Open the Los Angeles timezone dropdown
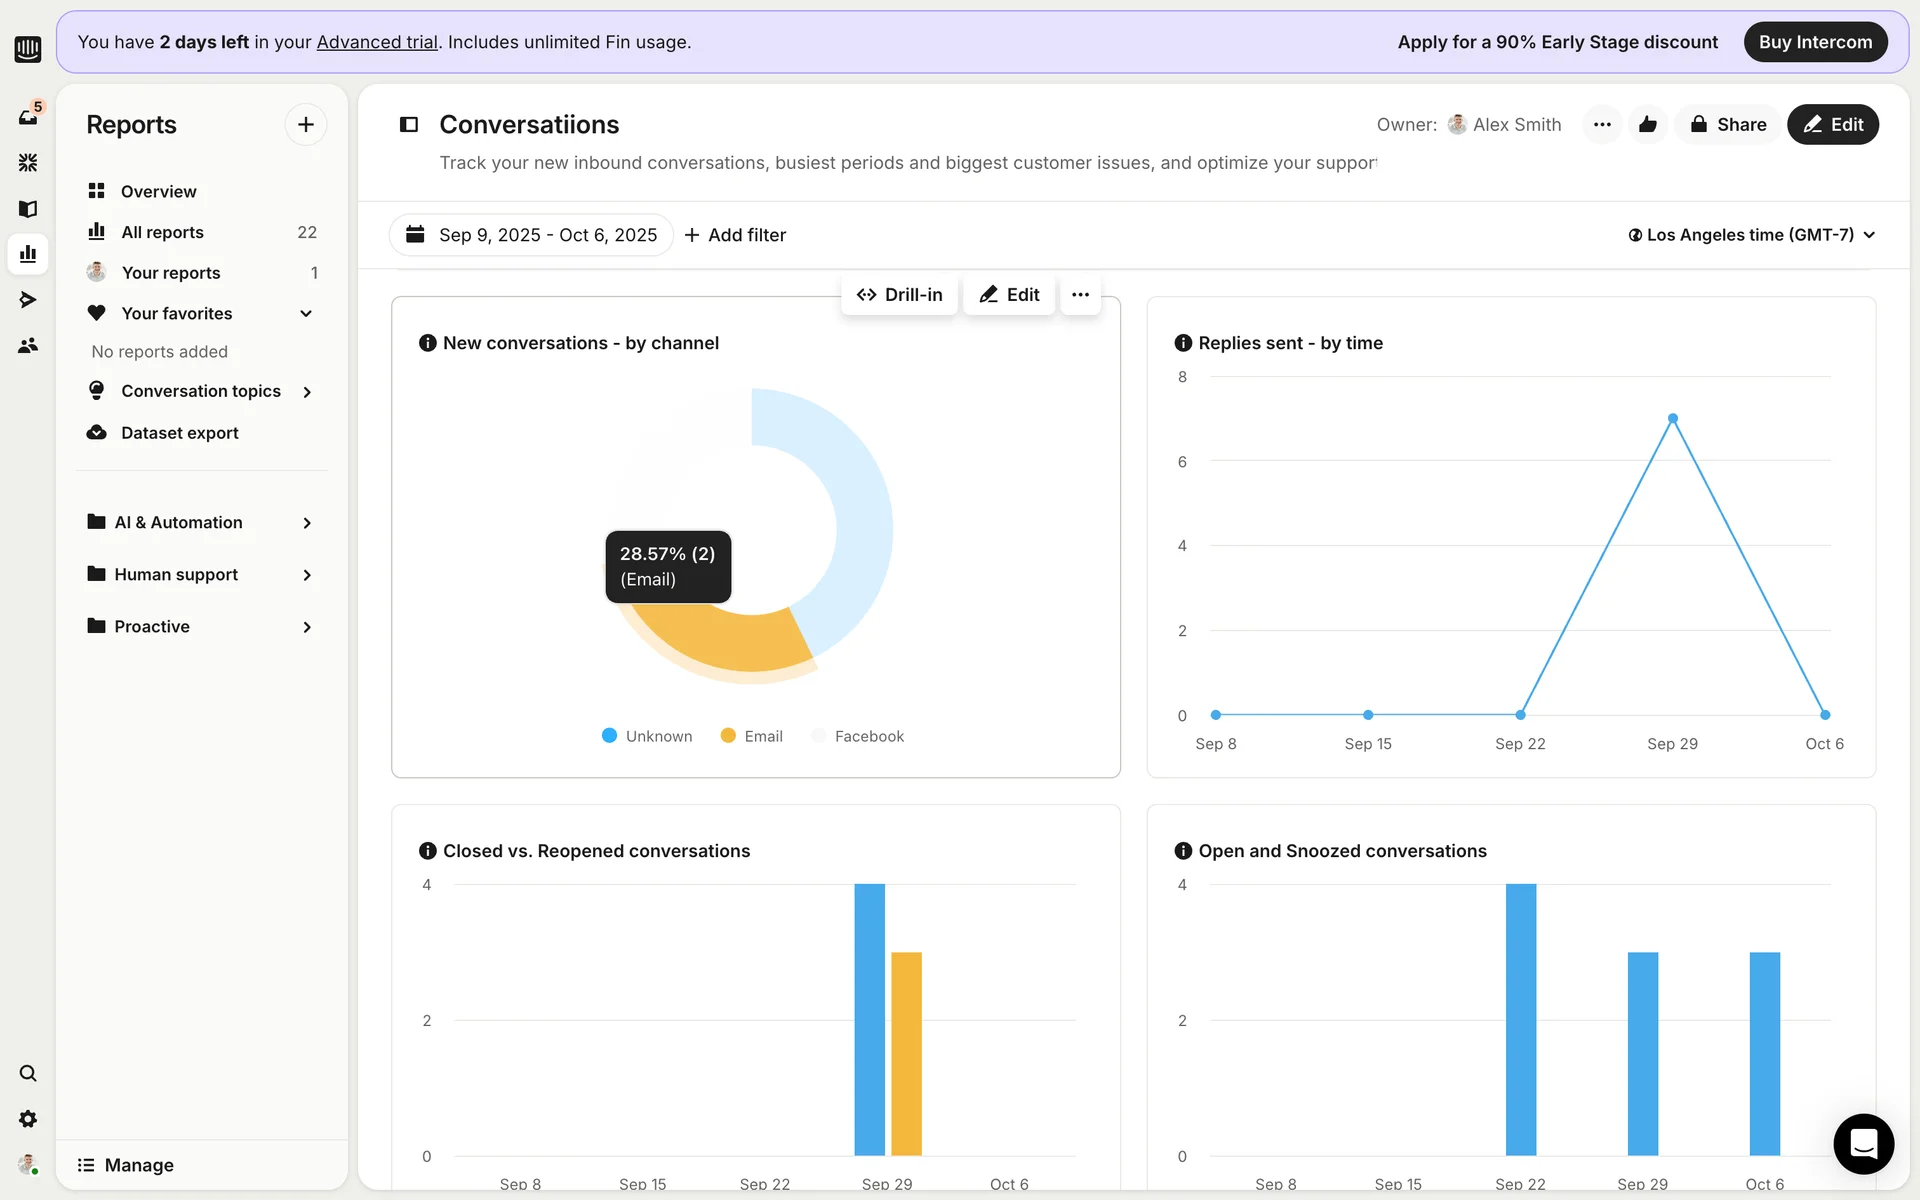The width and height of the screenshot is (1920, 1200). (x=1751, y=235)
